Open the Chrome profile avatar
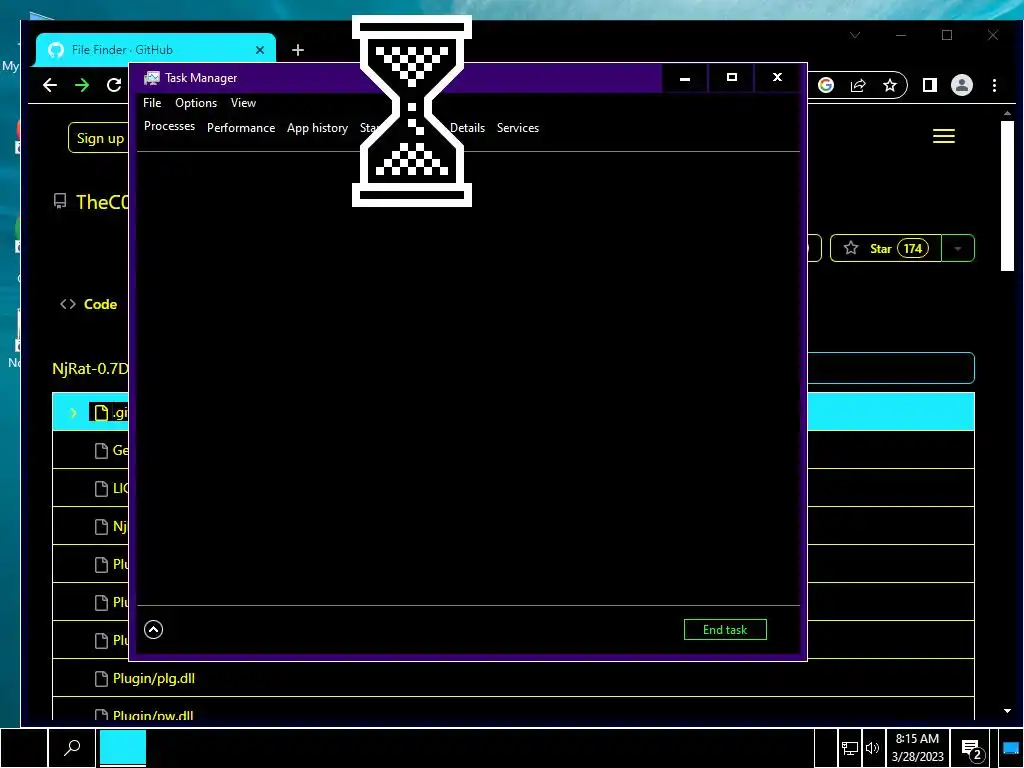 click(x=962, y=85)
